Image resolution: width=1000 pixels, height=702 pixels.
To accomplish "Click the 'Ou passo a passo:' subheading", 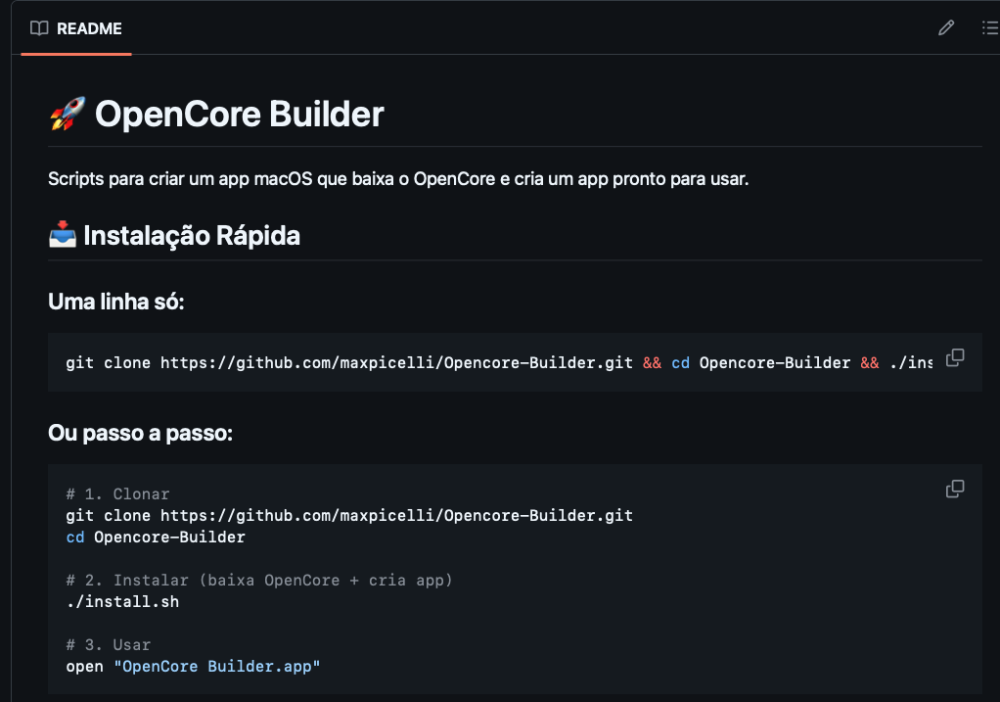I will [x=140, y=434].
